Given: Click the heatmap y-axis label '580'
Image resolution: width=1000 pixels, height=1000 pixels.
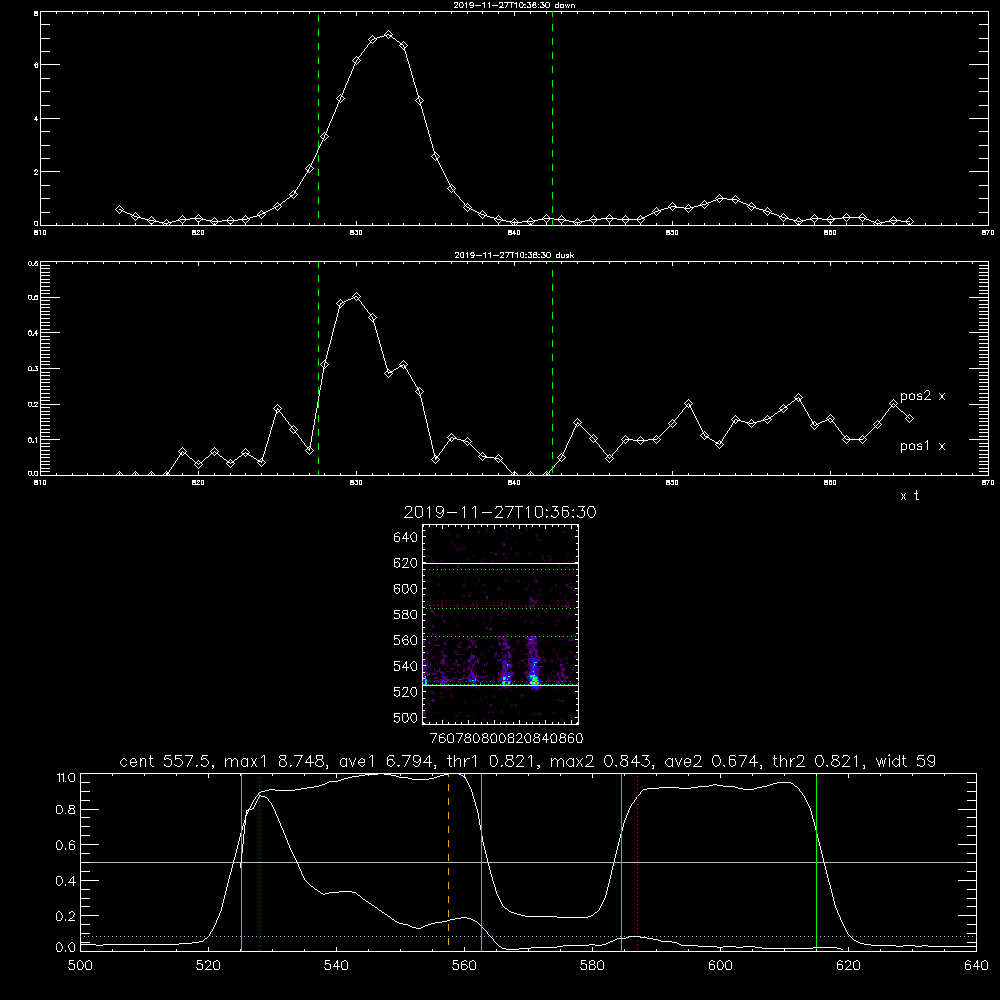Looking at the screenshot, I should coord(406,615).
